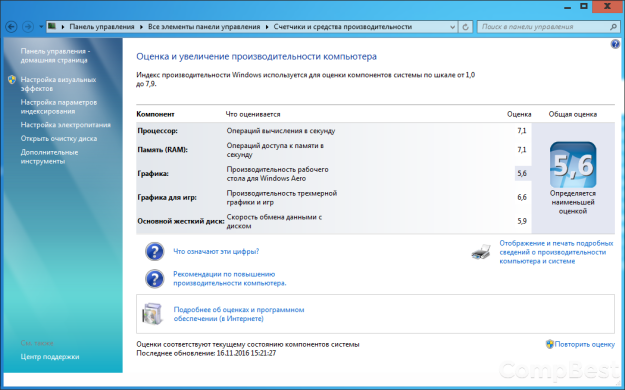Click question icon beside 'Рекомендации по повышению'
The height and width of the screenshot is (390, 625).
click(154, 279)
